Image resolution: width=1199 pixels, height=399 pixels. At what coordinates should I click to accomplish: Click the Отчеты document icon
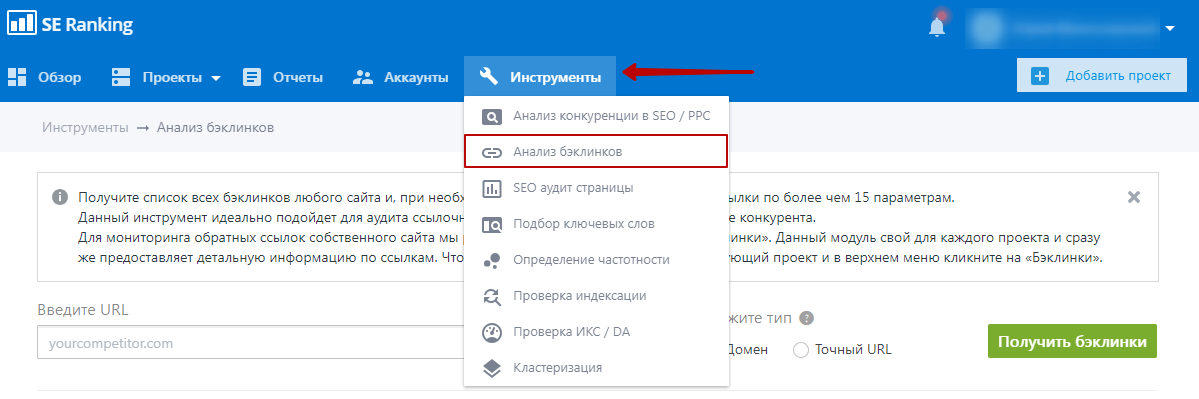coord(252,76)
